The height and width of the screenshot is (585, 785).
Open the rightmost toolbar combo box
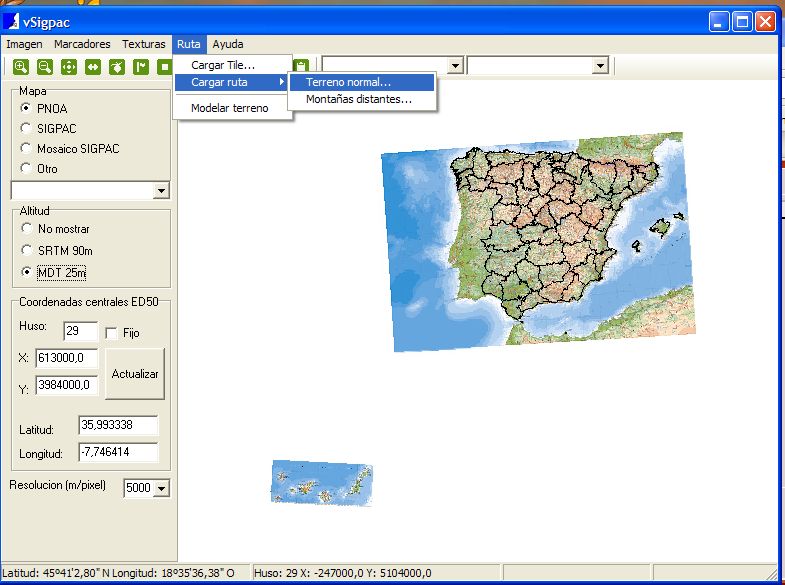coord(600,66)
